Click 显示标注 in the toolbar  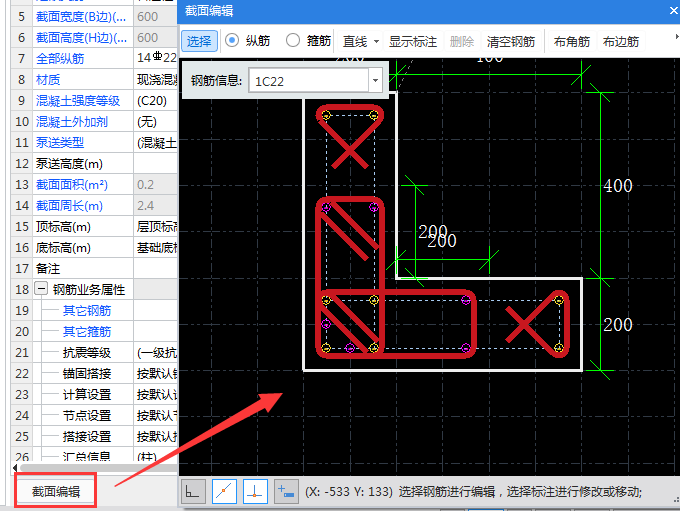tap(413, 41)
